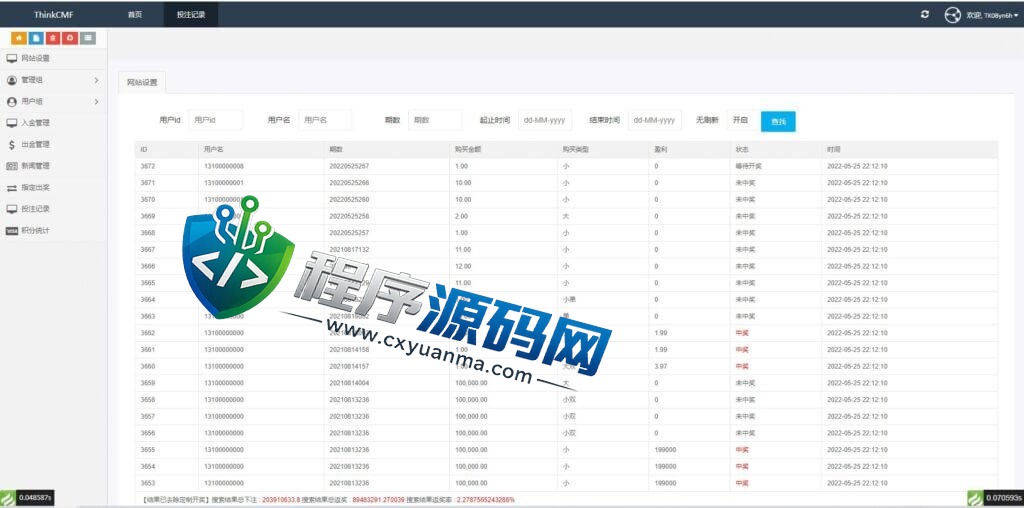Click the red circle shortcut icon
The height and width of the screenshot is (508, 1024).
[x=71, y=38]
